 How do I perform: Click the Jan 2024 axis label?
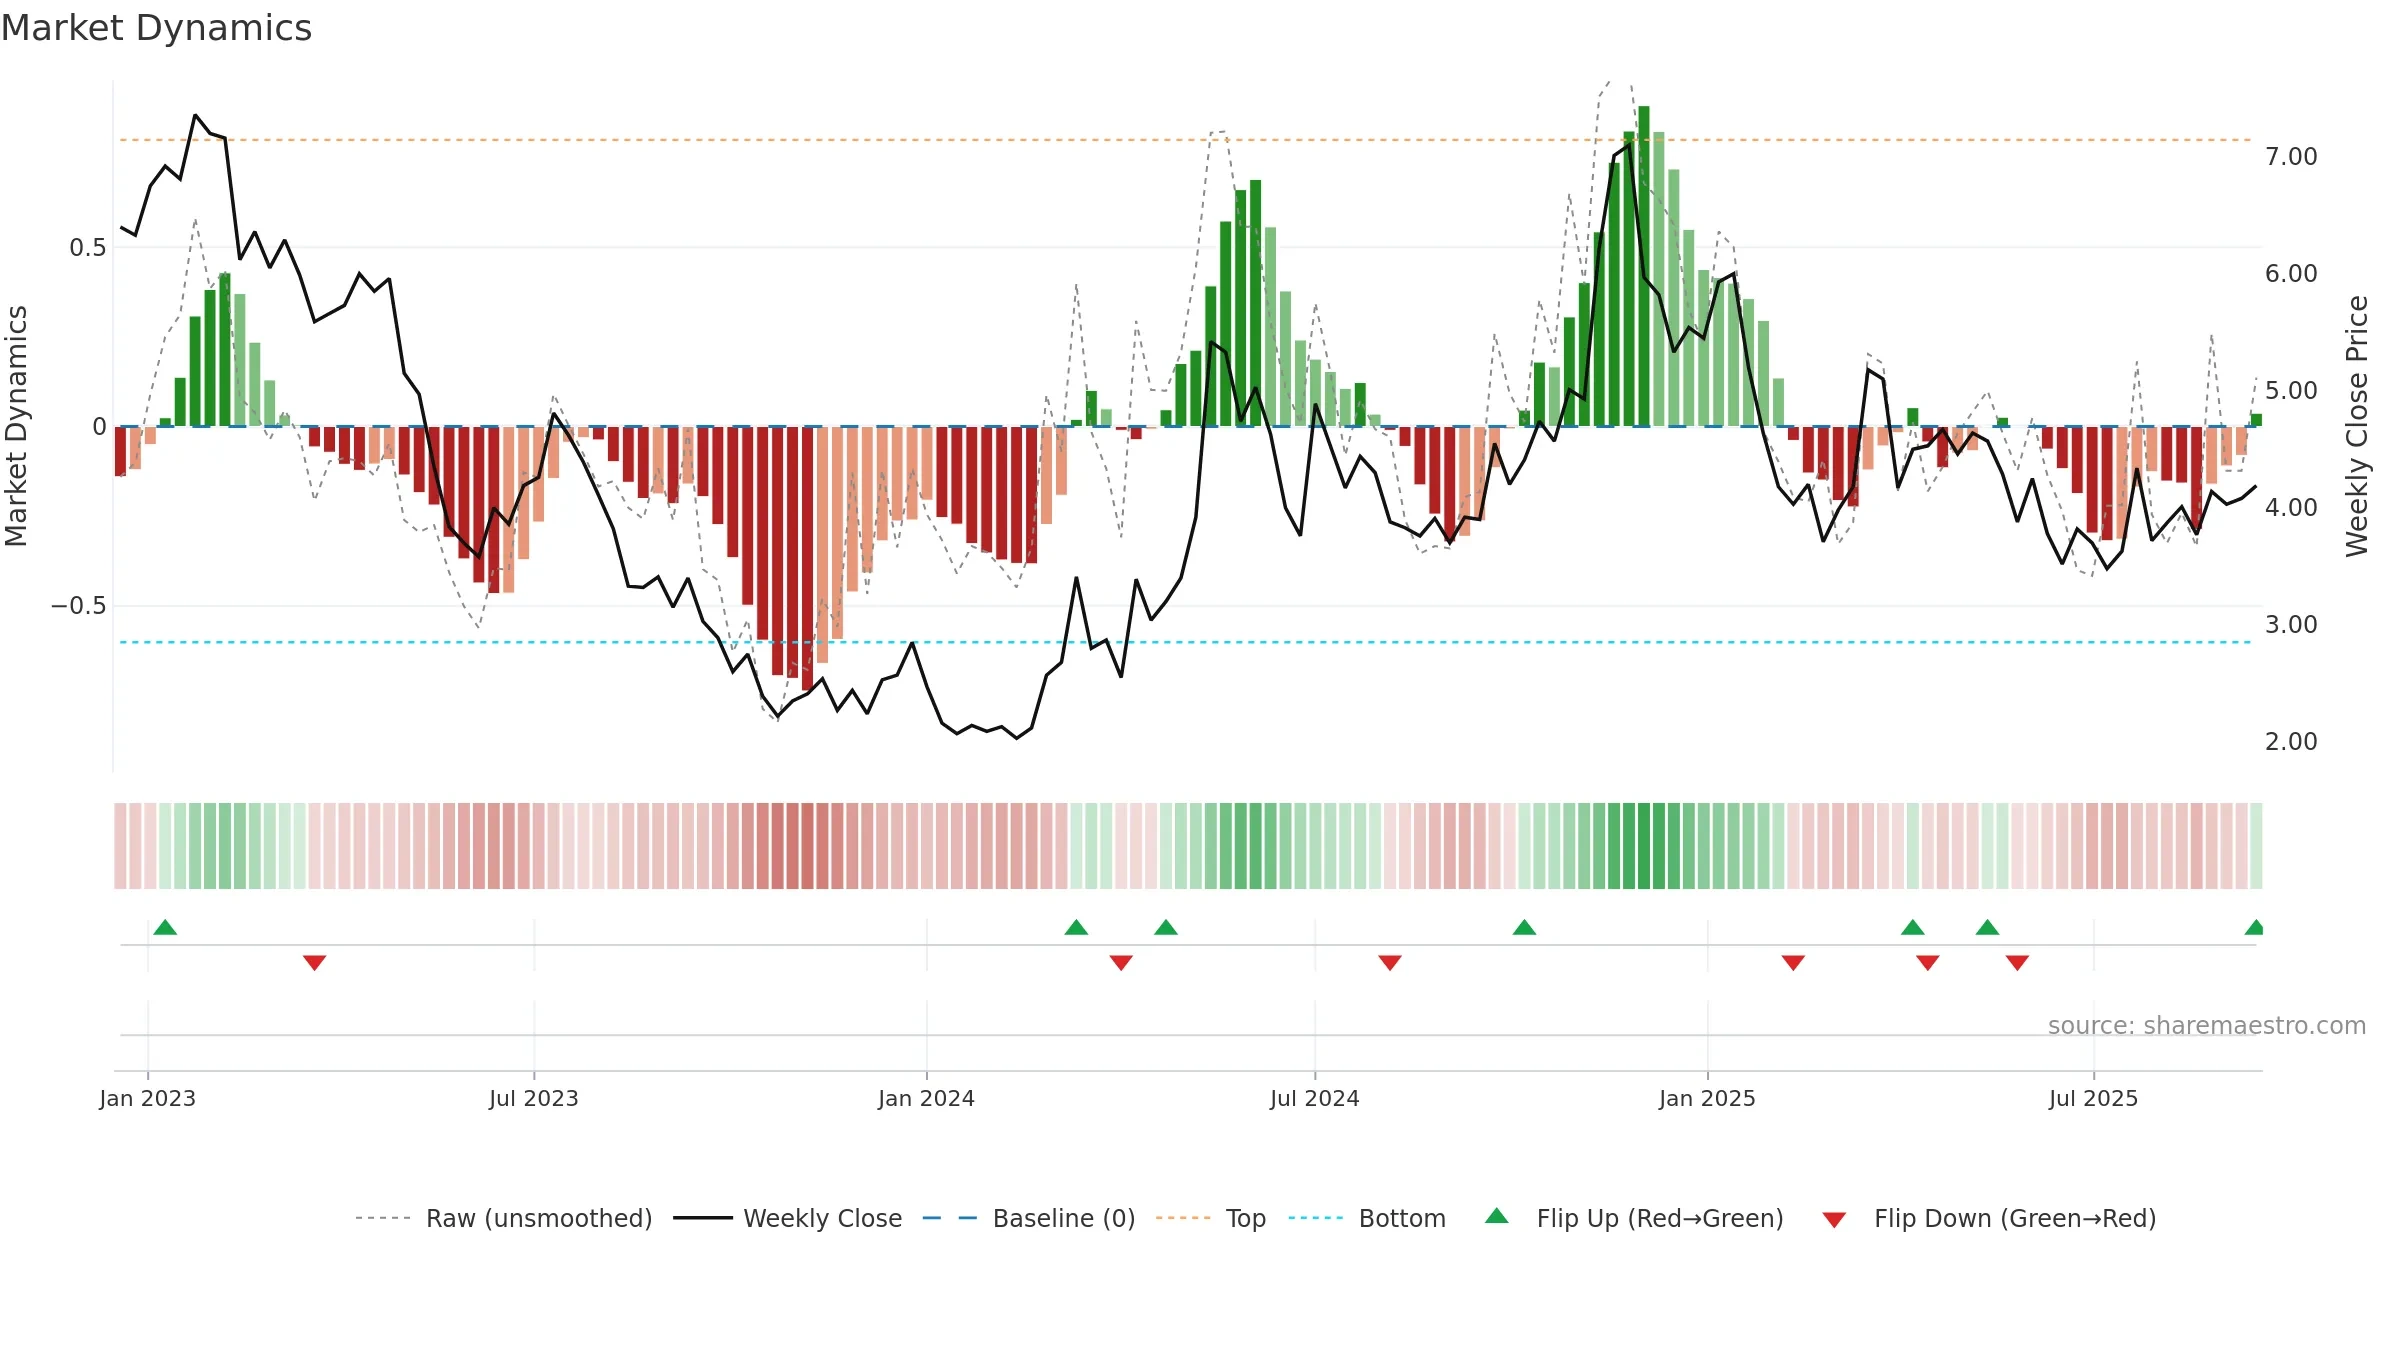[926, 1098]
